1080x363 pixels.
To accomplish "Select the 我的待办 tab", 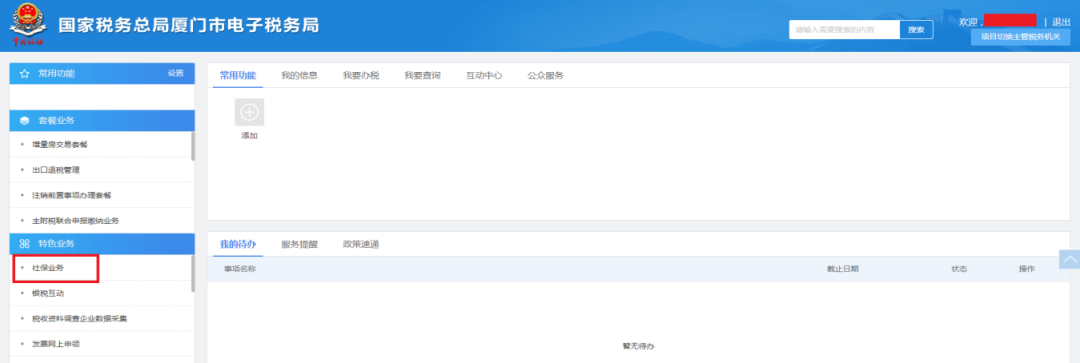I will point(238,245).
